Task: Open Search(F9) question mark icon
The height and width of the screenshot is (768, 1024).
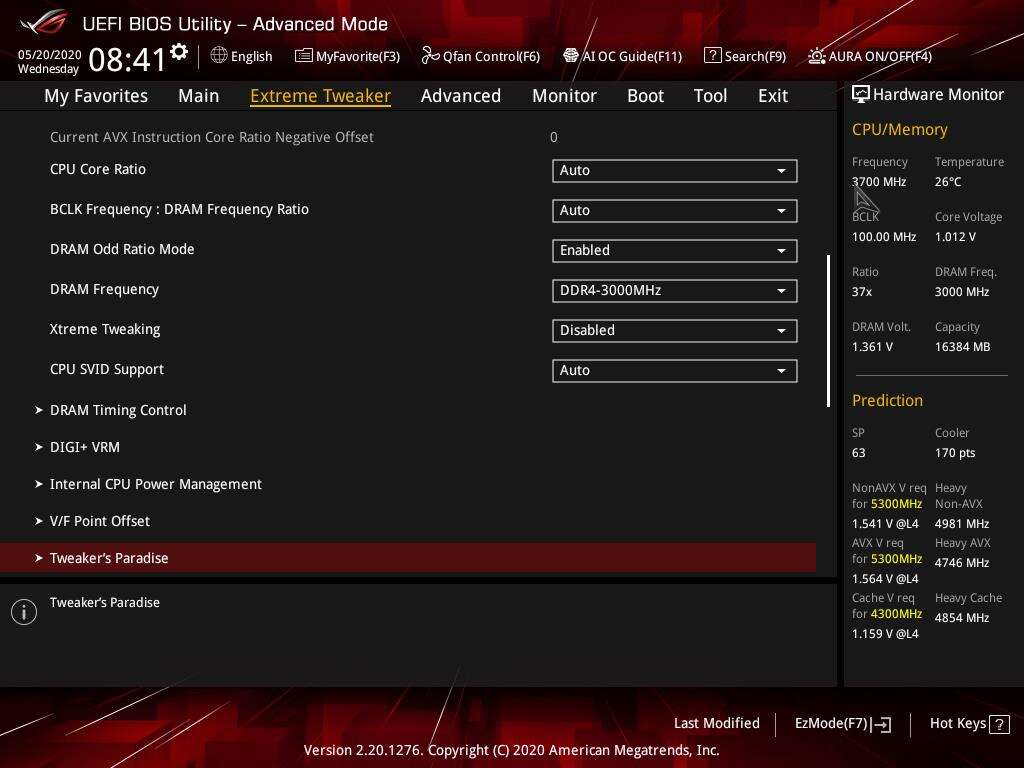Action: click(x=712, y=56)
